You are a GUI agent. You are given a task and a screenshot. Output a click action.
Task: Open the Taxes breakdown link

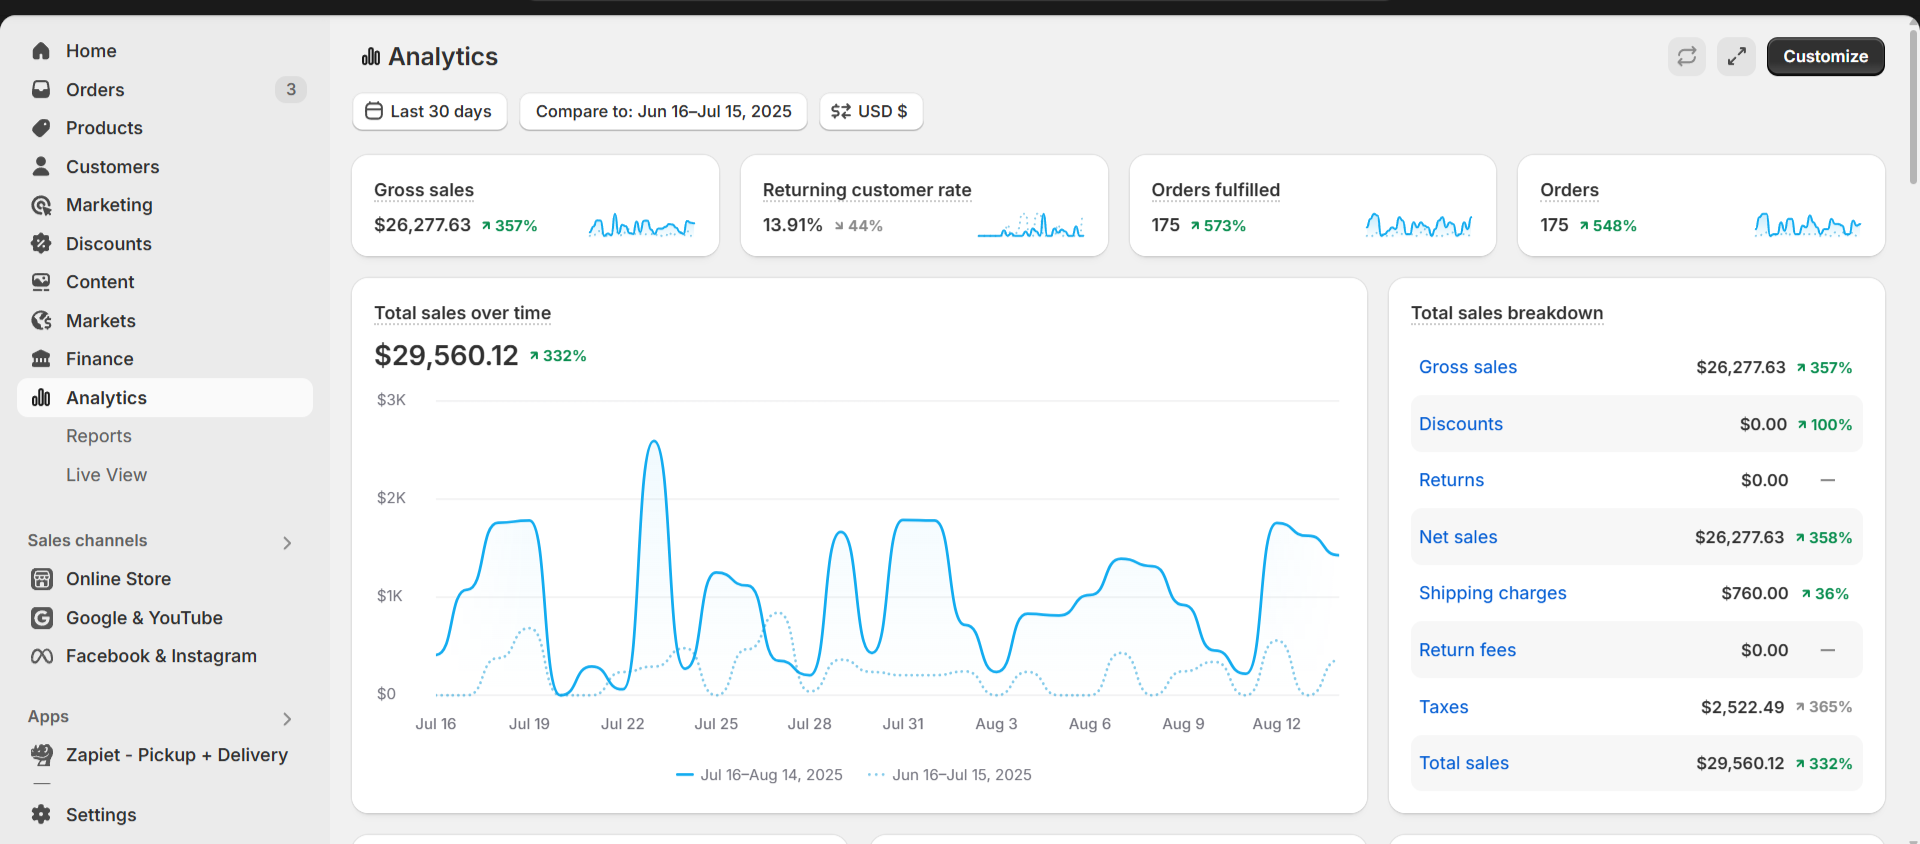tap(1444, 707)
